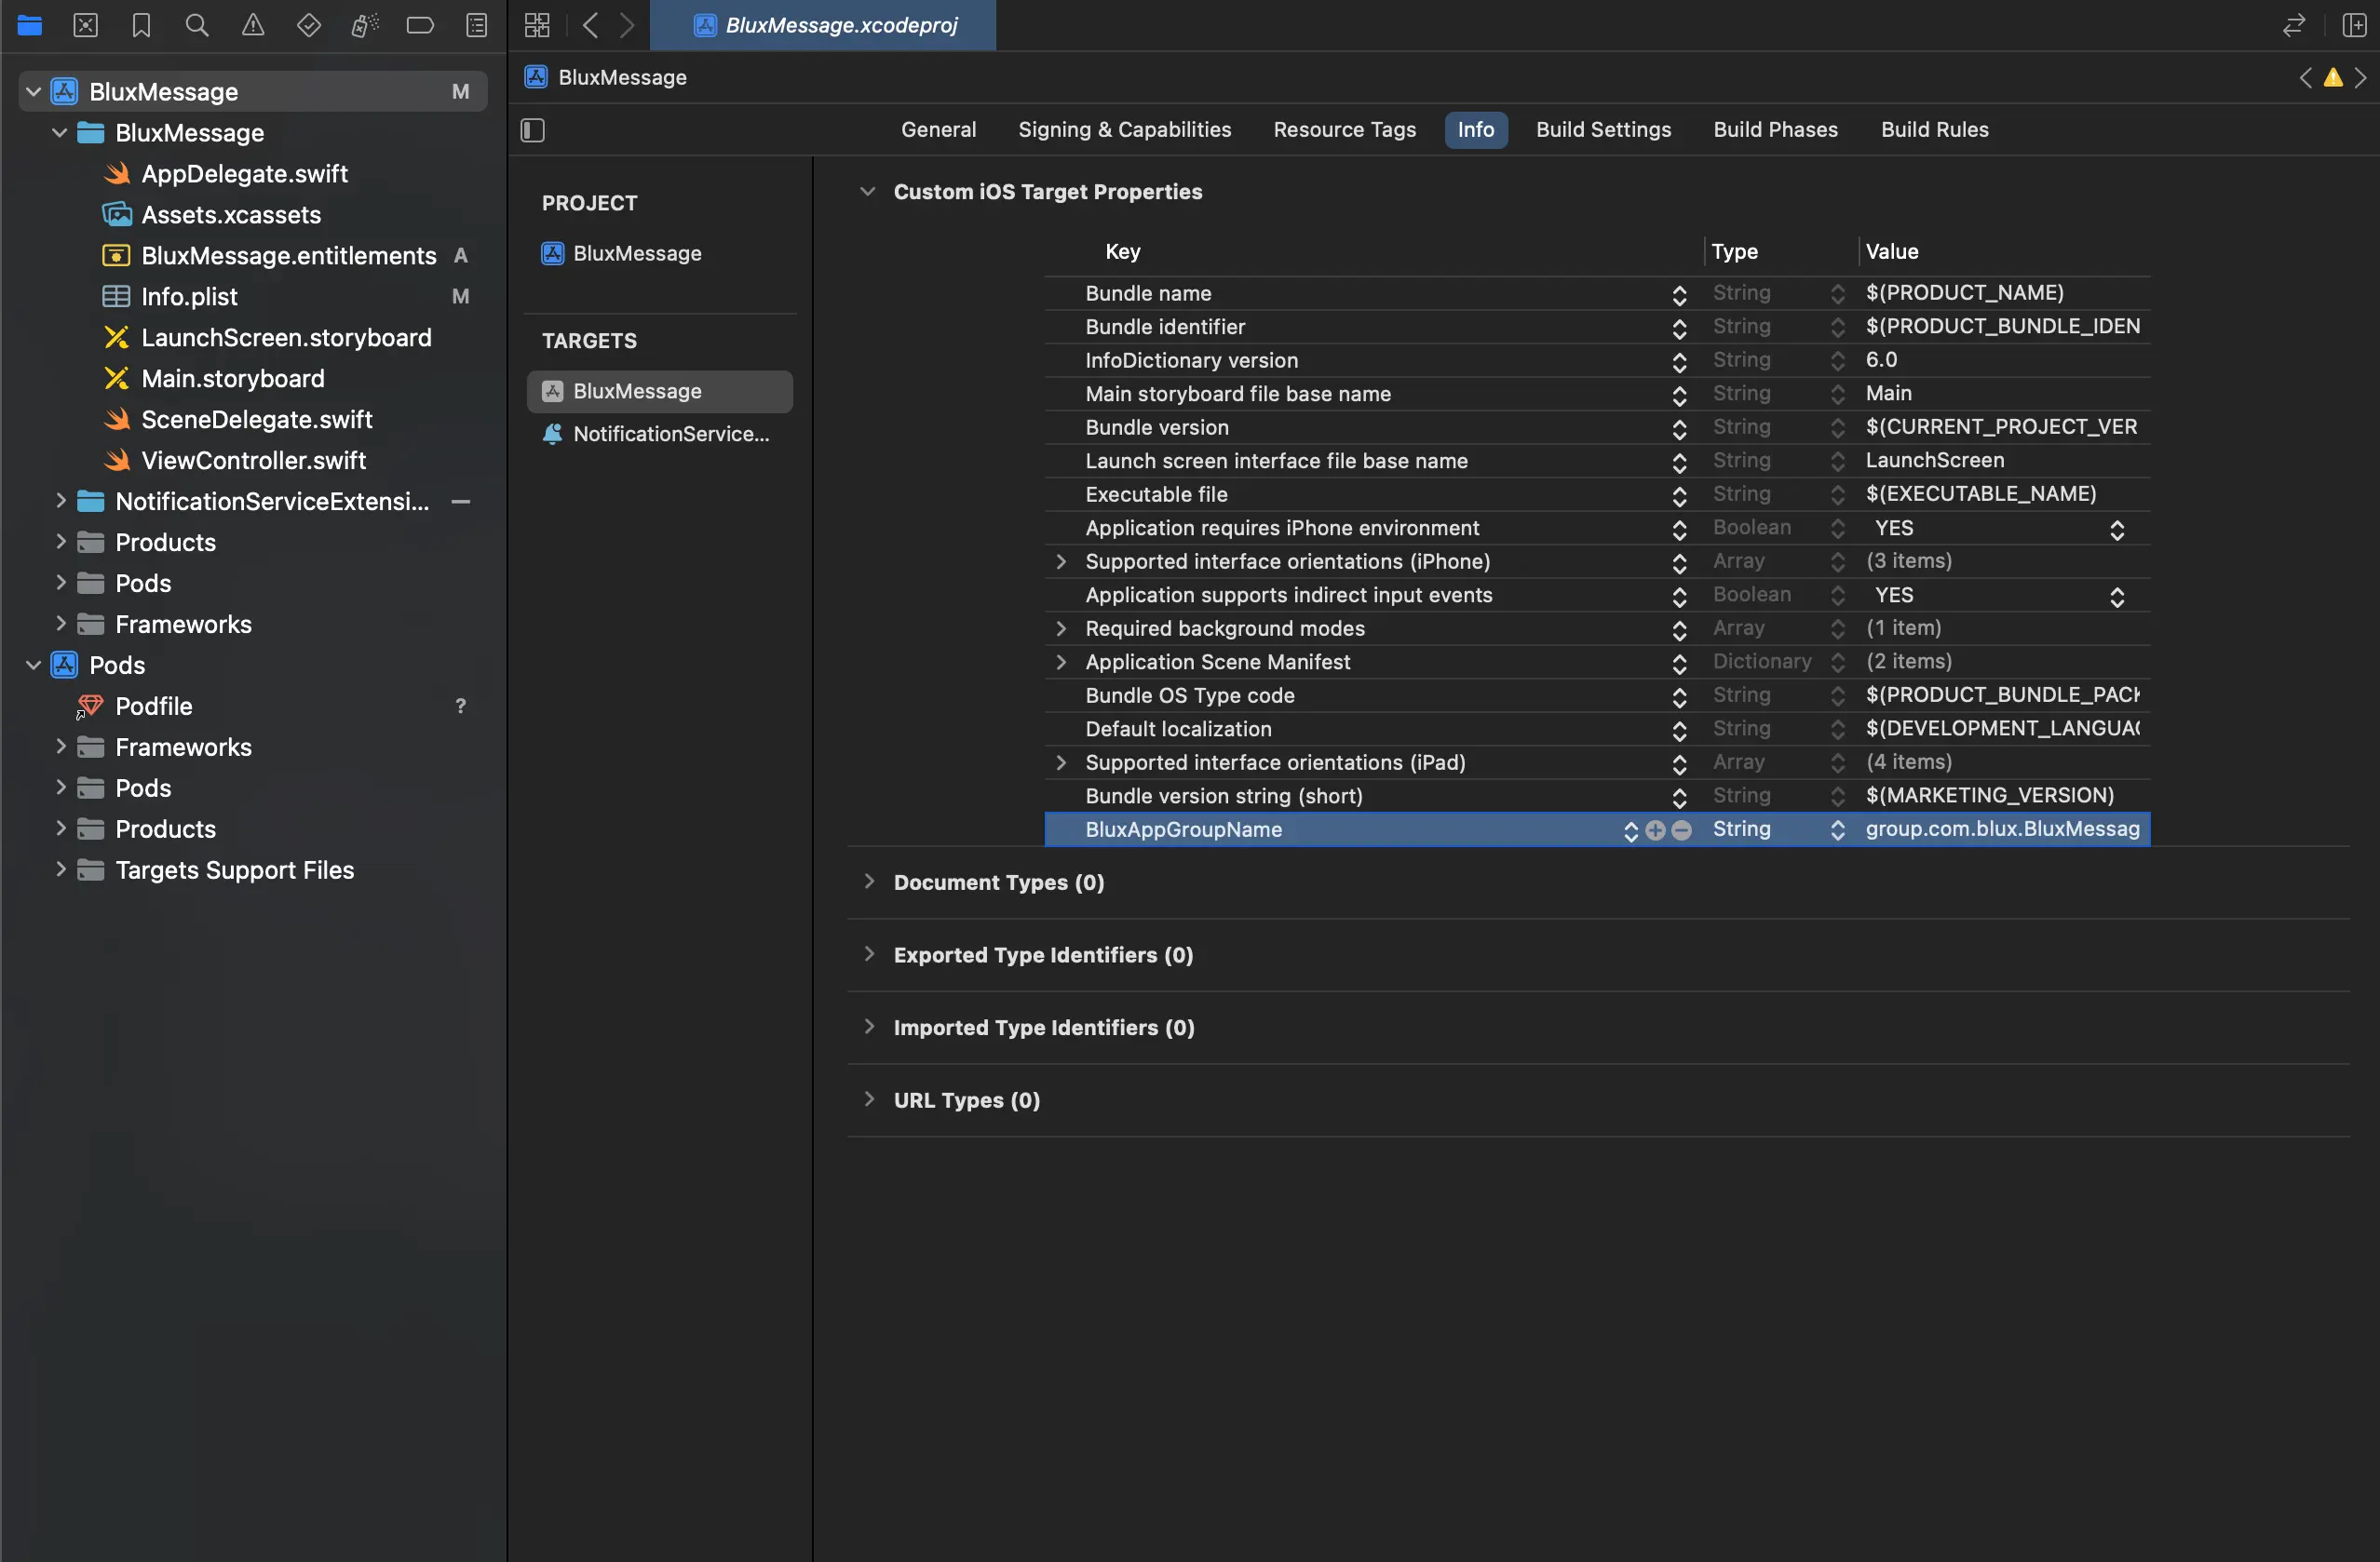Image resolution: width=2380 pixels, height=1562 pixels.
Task: Open the related items grid icon
Action: click(x=537, y=25)
